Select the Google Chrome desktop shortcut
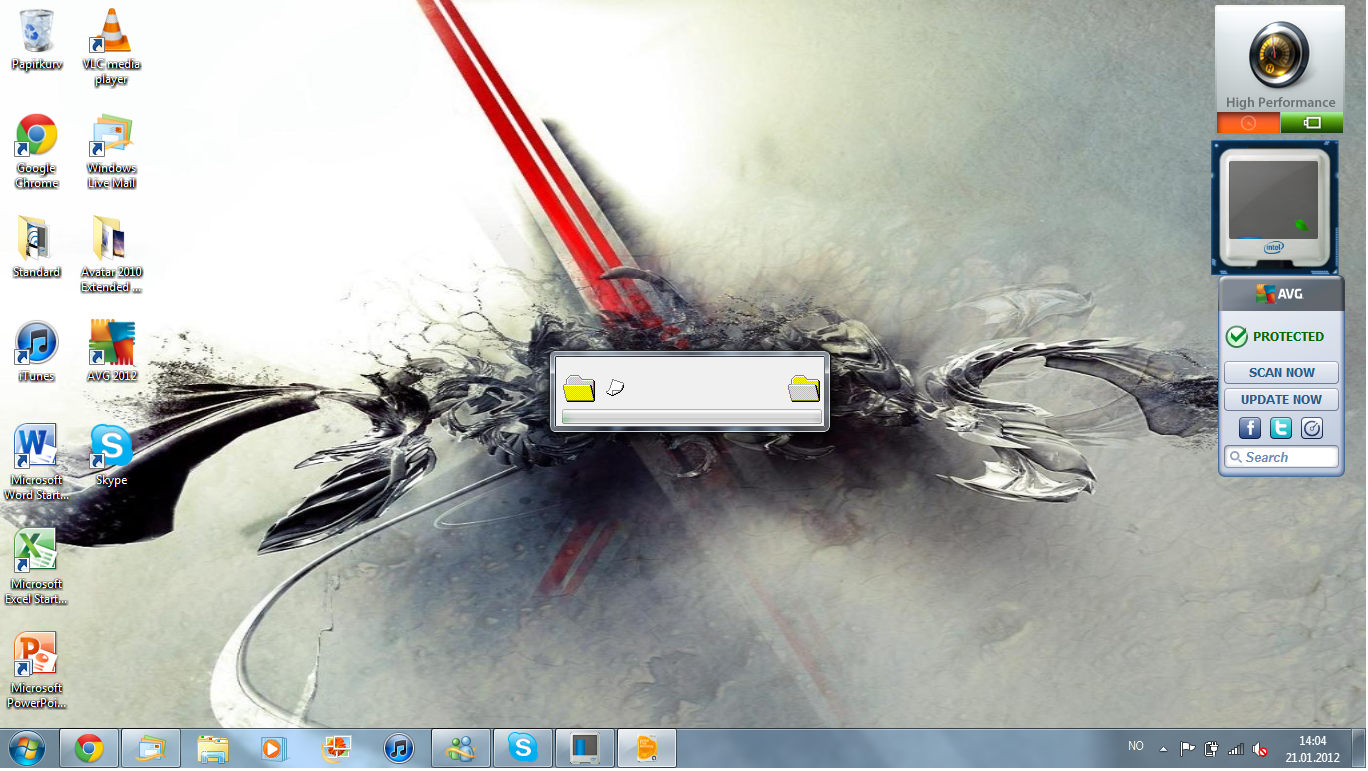The image size is (1368, 771). click(x=37, y=151)
